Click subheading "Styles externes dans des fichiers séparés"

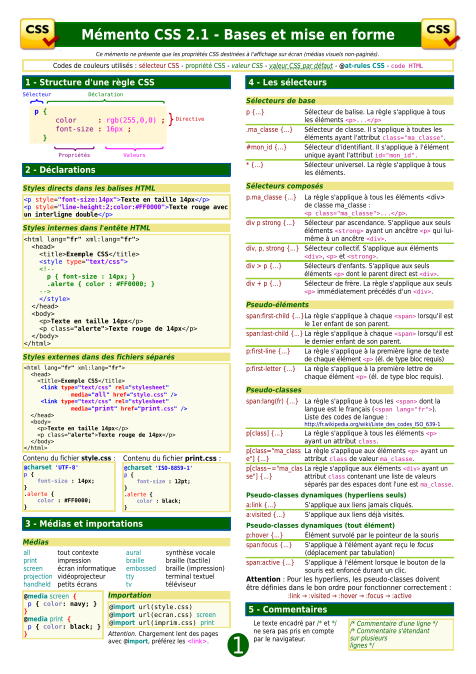[x=98, y=357]
